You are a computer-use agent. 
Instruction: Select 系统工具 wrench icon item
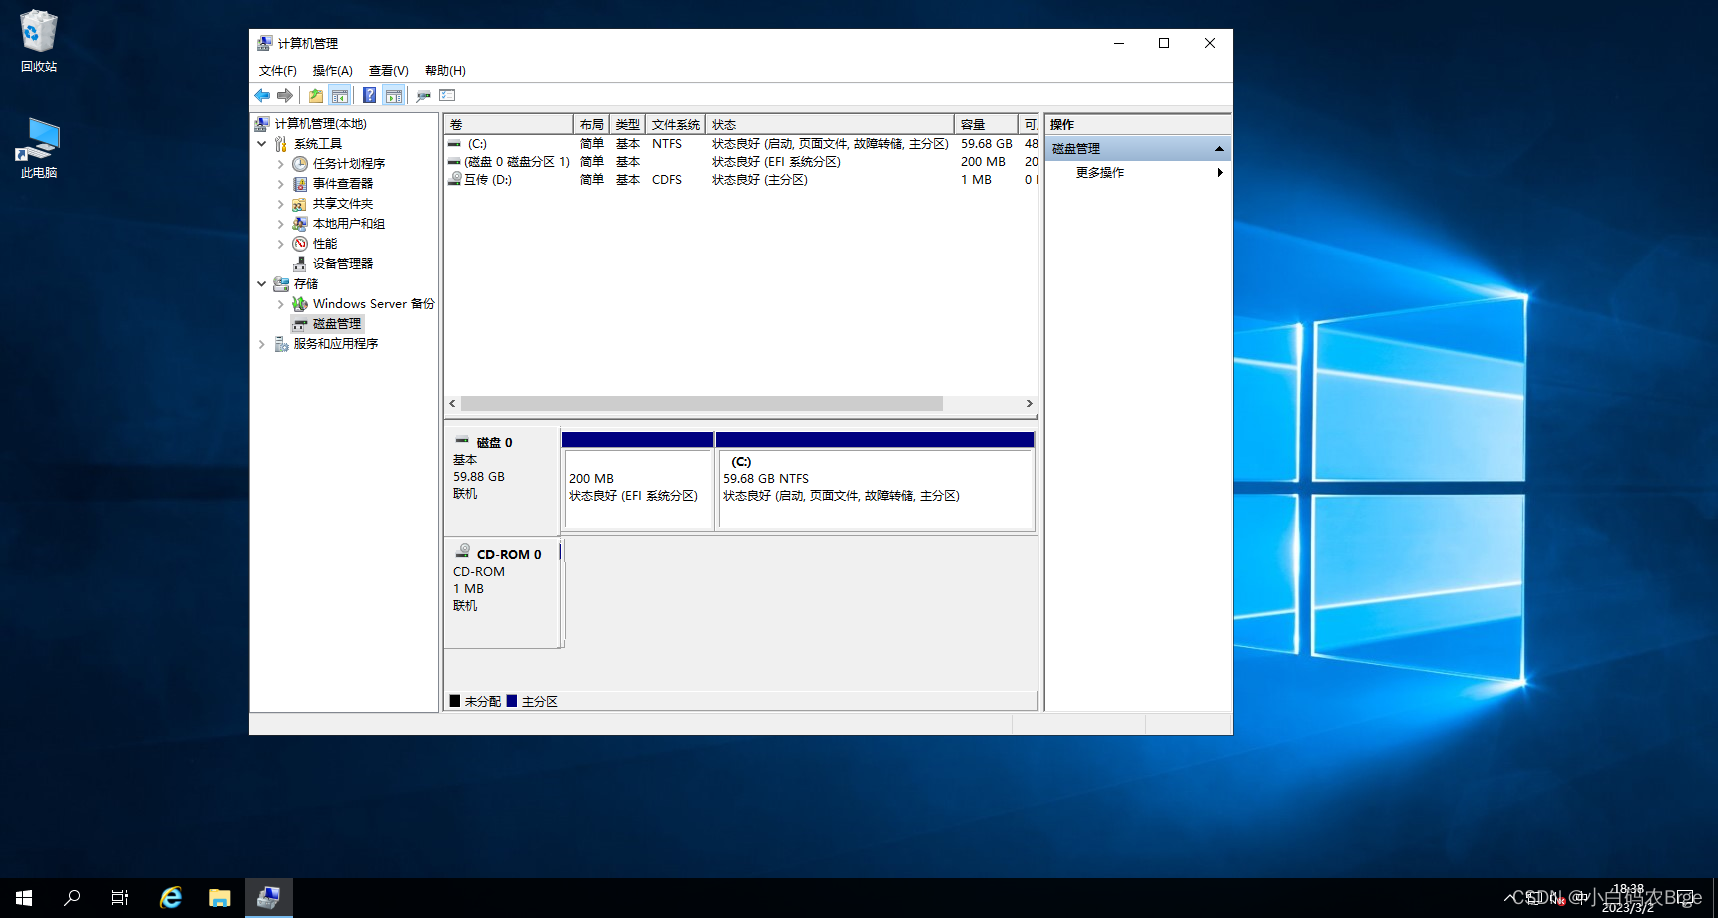(x=281, y=144)
